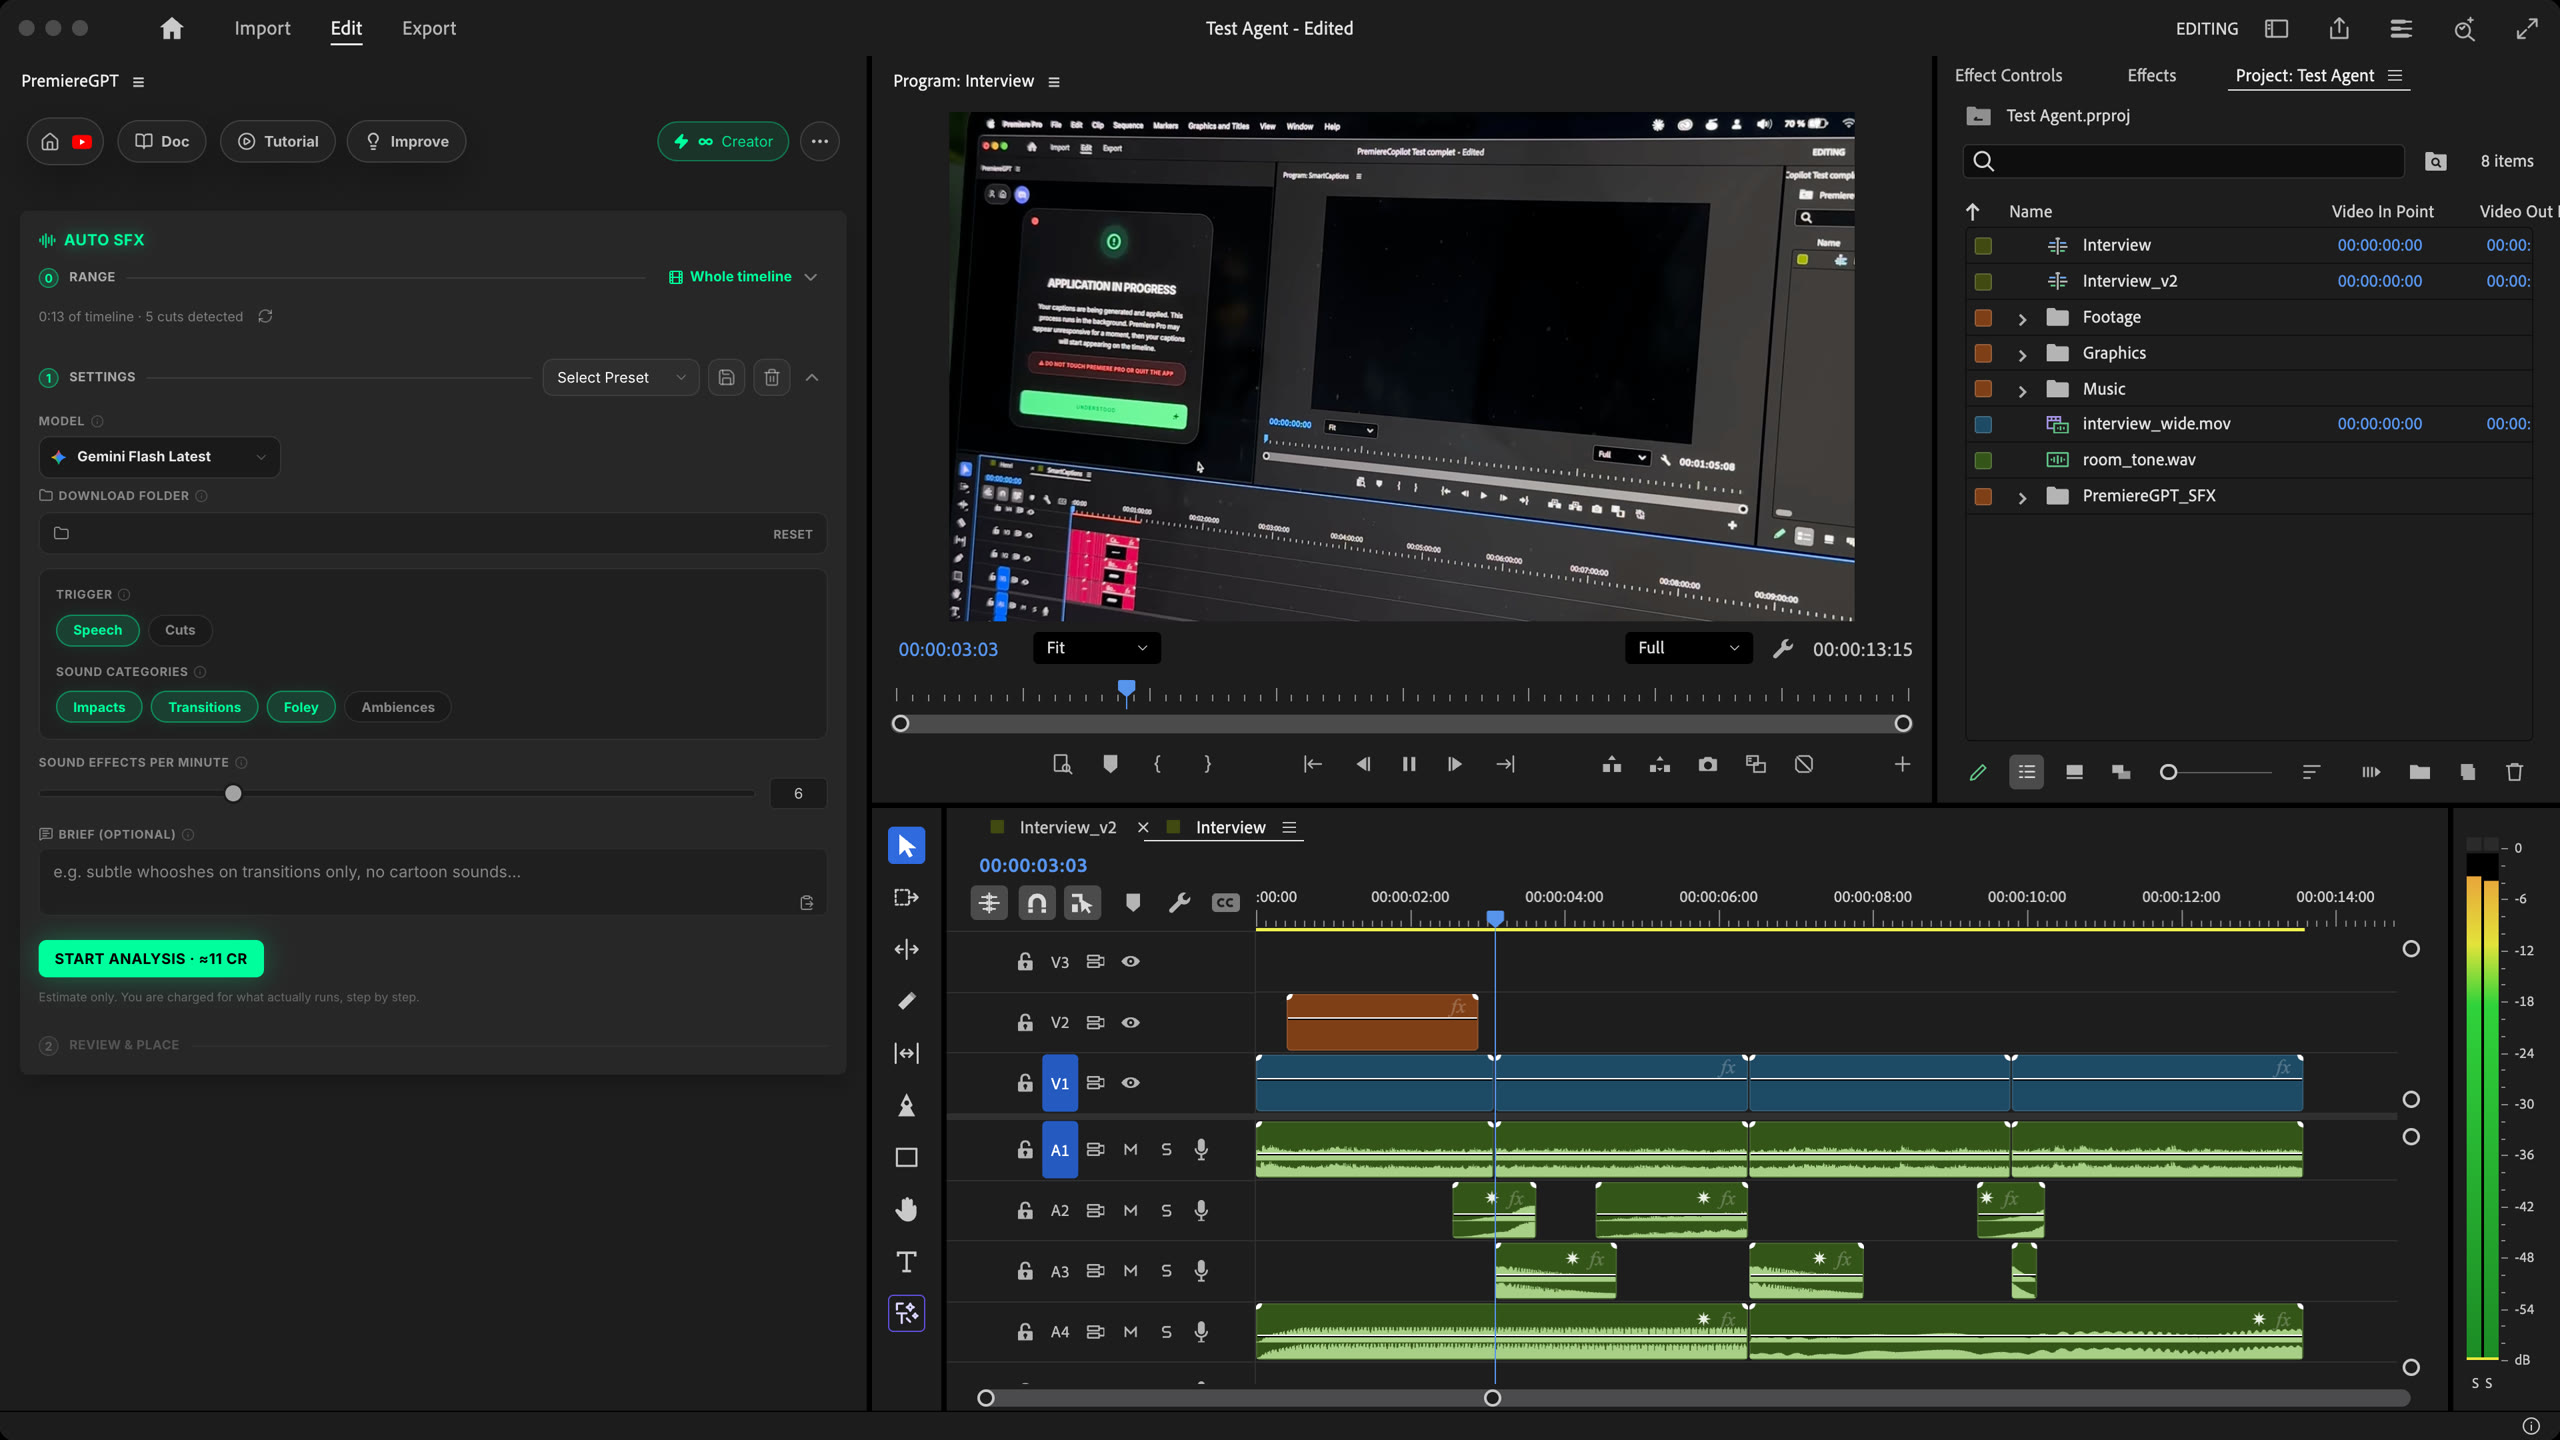
Task: Click the Add Marker icon in Program monitor
Action: tap(1110, 764)
